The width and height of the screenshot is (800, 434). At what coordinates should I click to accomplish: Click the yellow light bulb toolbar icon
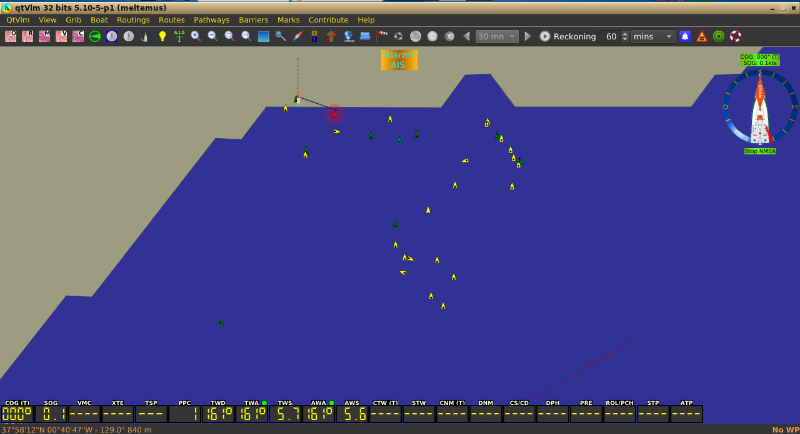(x=162, y=36)
